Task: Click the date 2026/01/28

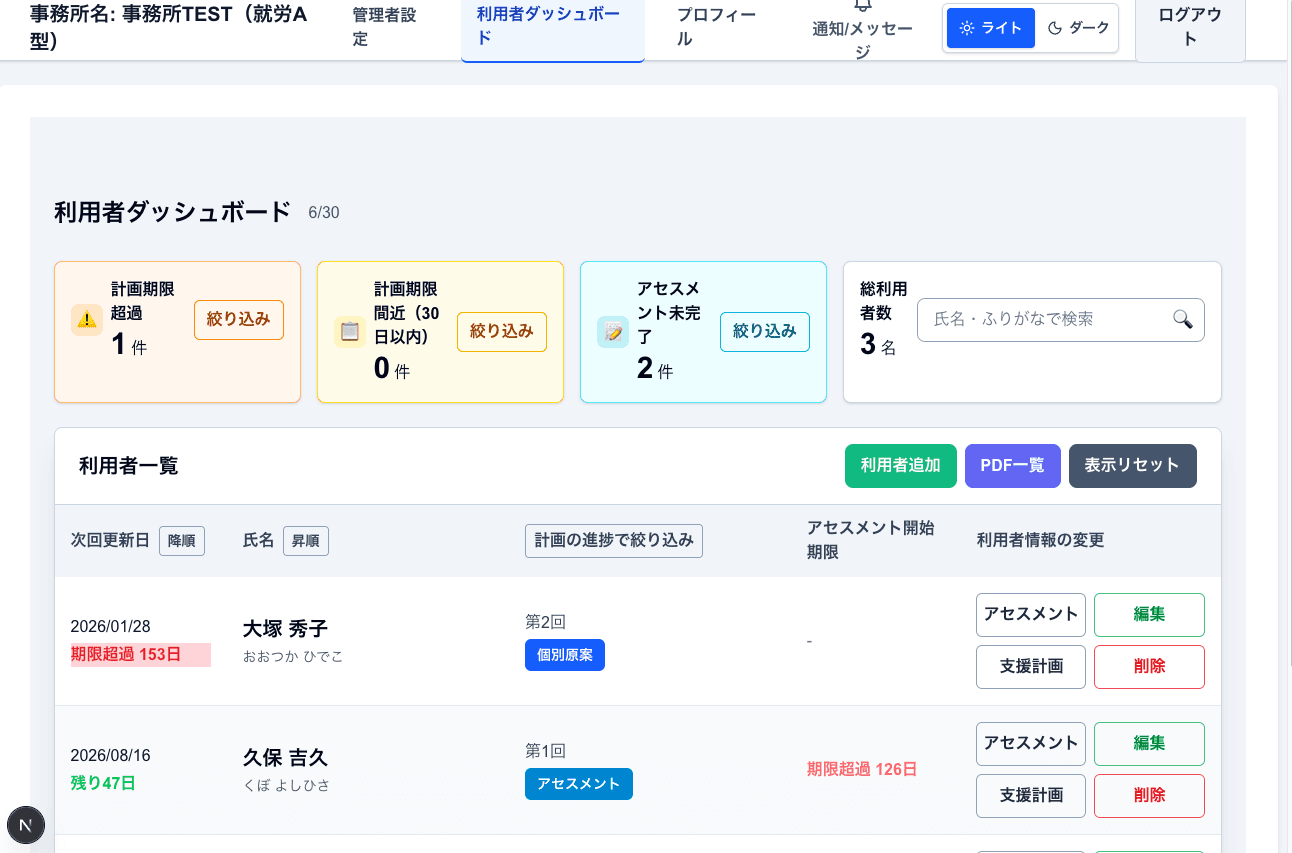Action: point(111,627)
